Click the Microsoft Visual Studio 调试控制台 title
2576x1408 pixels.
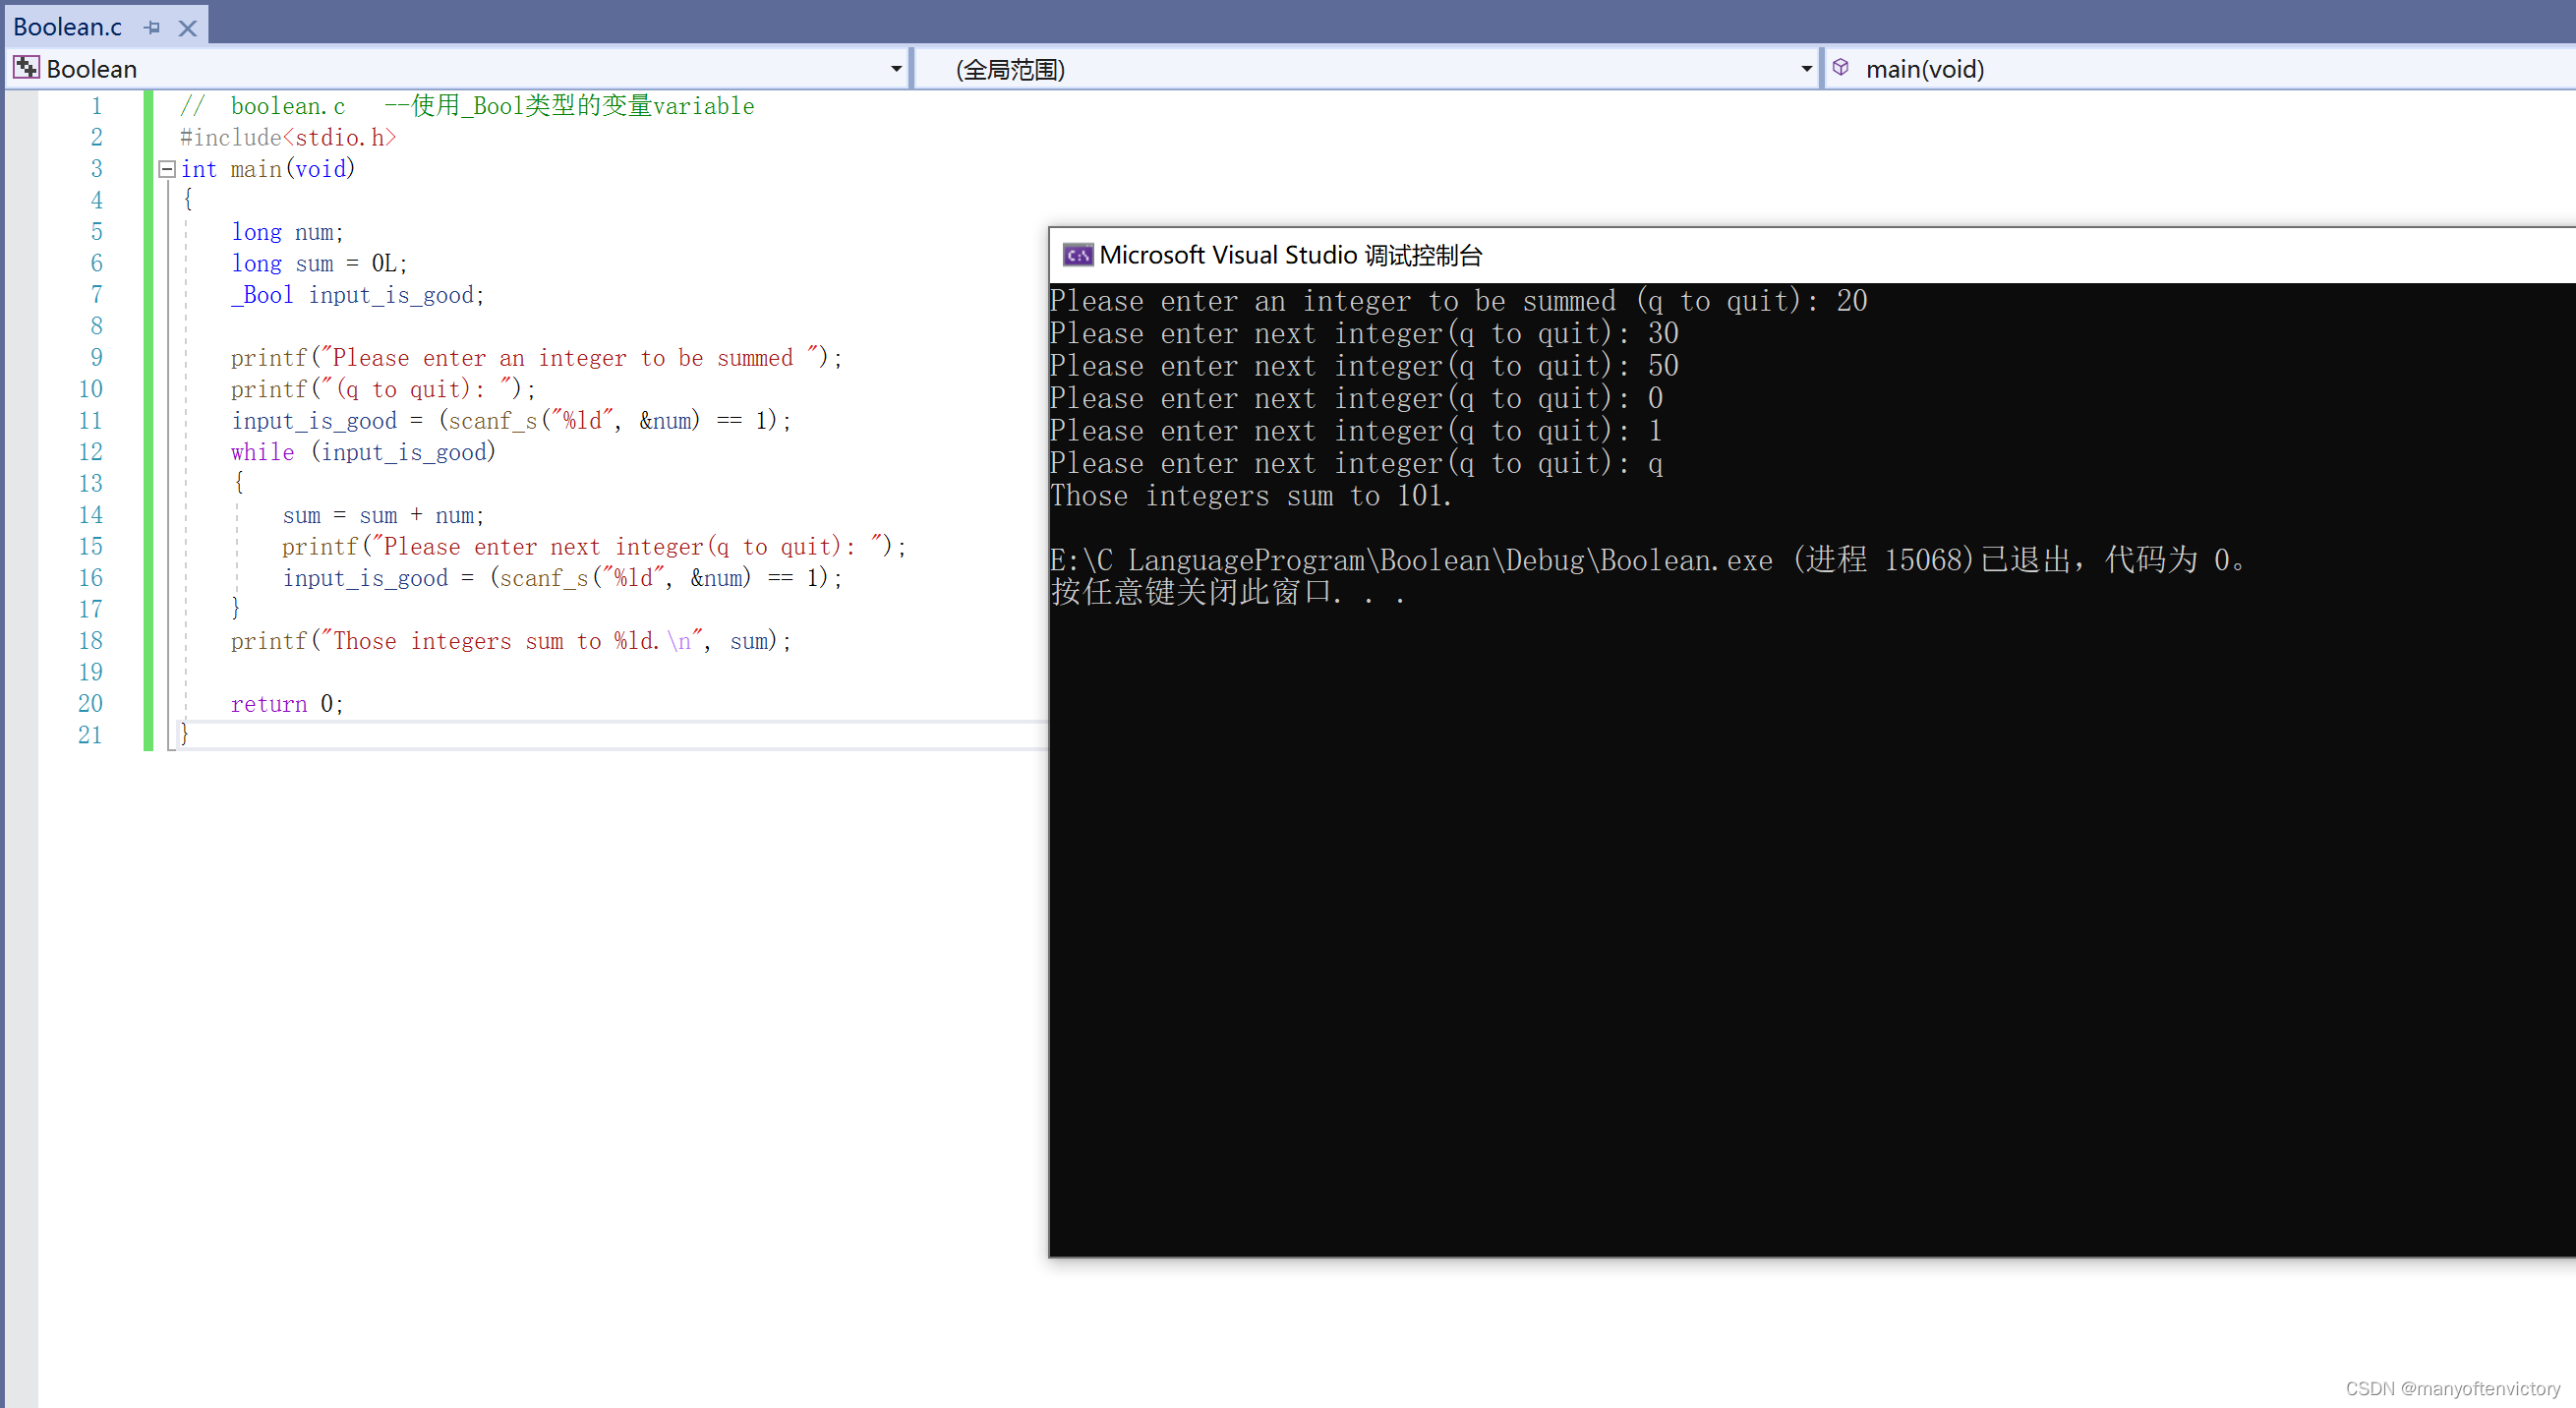[x=1290, y=256]
